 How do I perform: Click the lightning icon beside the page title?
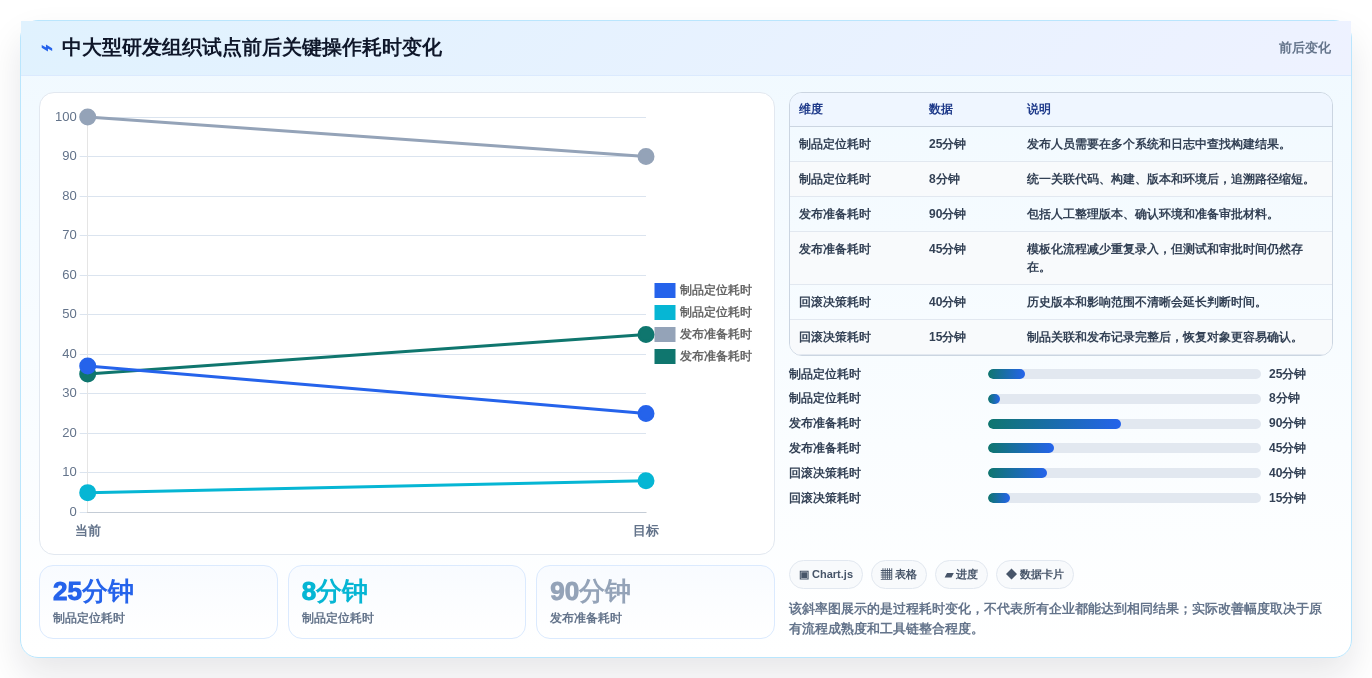(x=47, y=48)
